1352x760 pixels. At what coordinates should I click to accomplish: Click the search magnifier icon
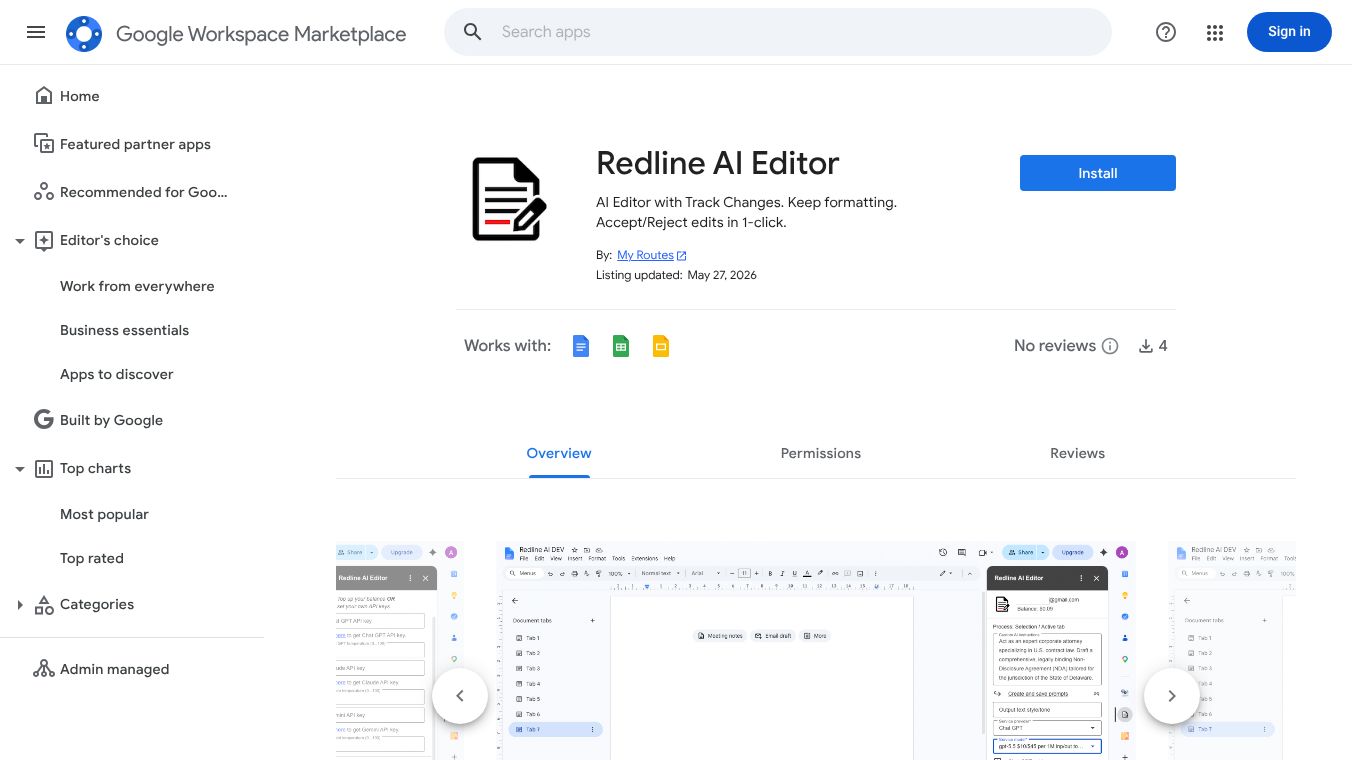[473, 32]
